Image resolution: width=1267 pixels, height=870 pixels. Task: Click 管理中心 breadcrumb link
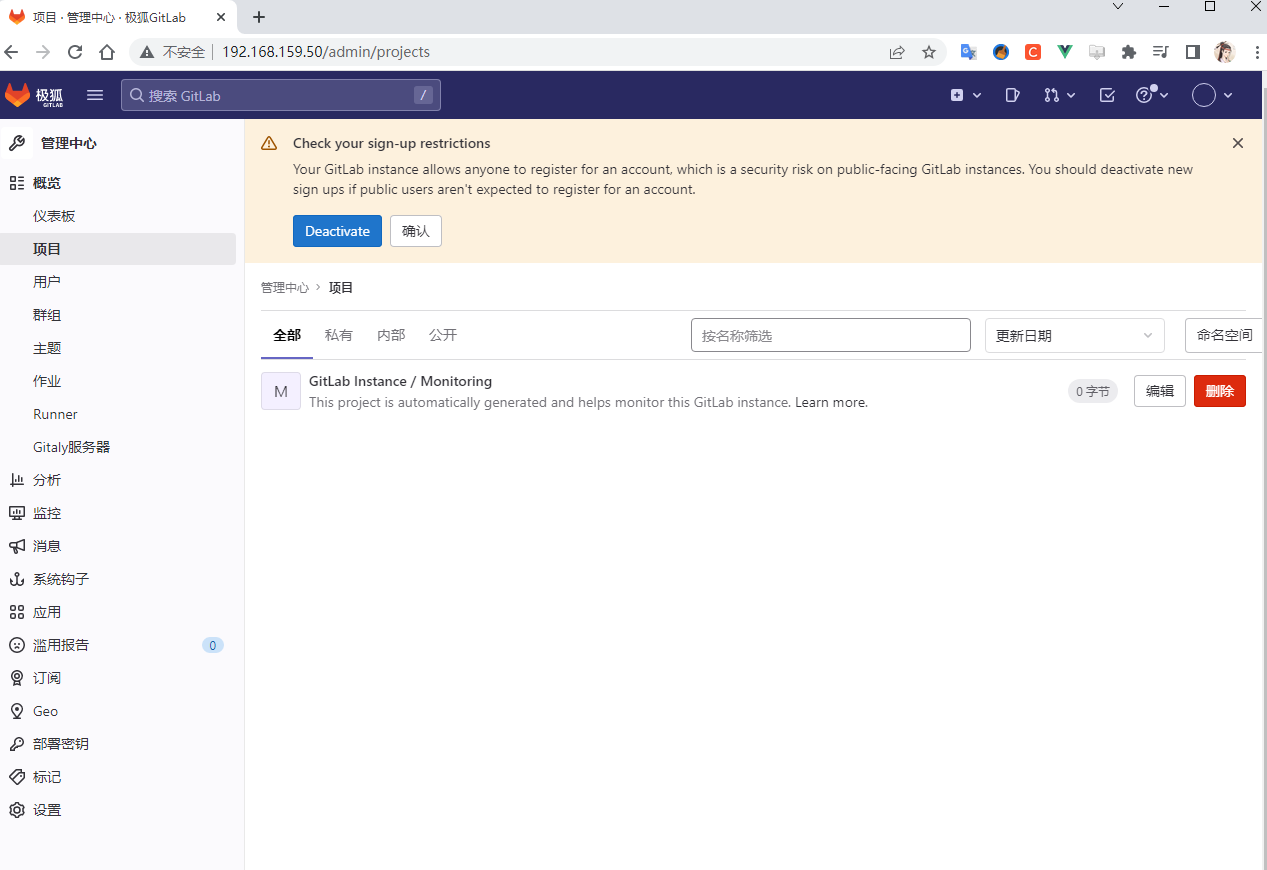click(285, 287)
